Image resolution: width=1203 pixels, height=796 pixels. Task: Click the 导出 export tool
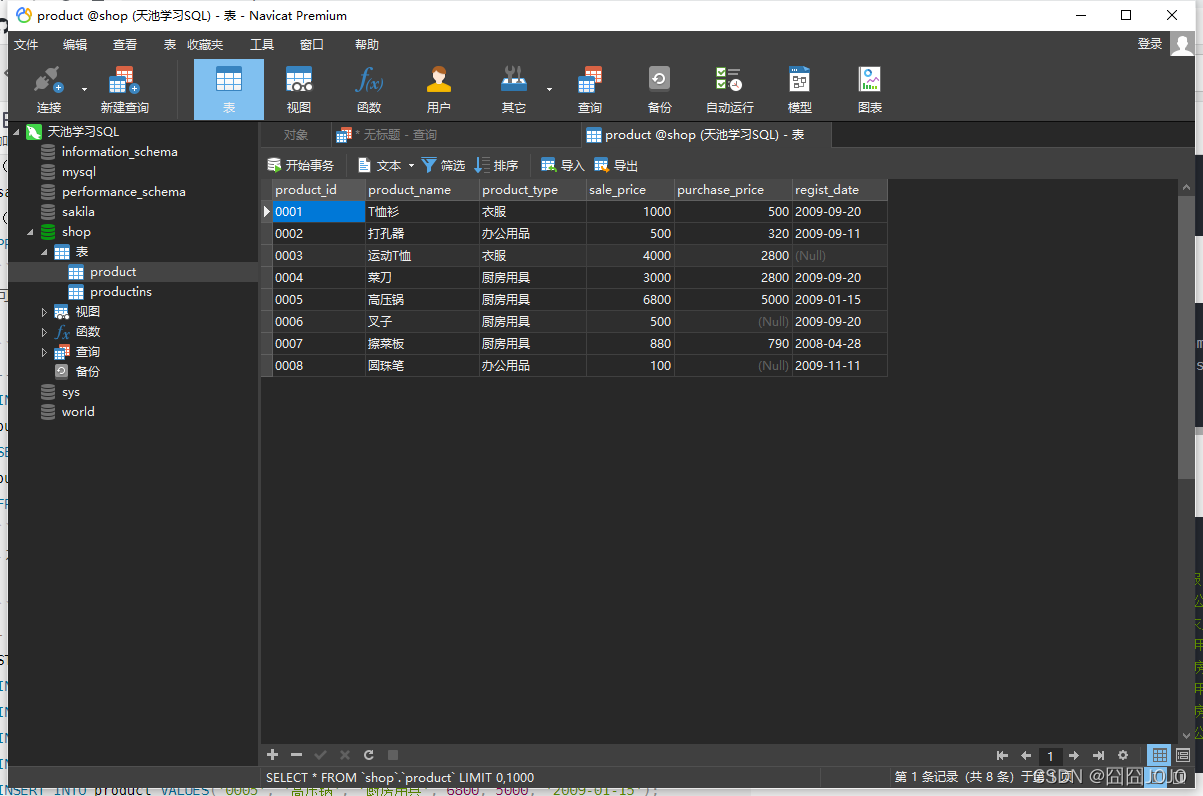point(616,165)
